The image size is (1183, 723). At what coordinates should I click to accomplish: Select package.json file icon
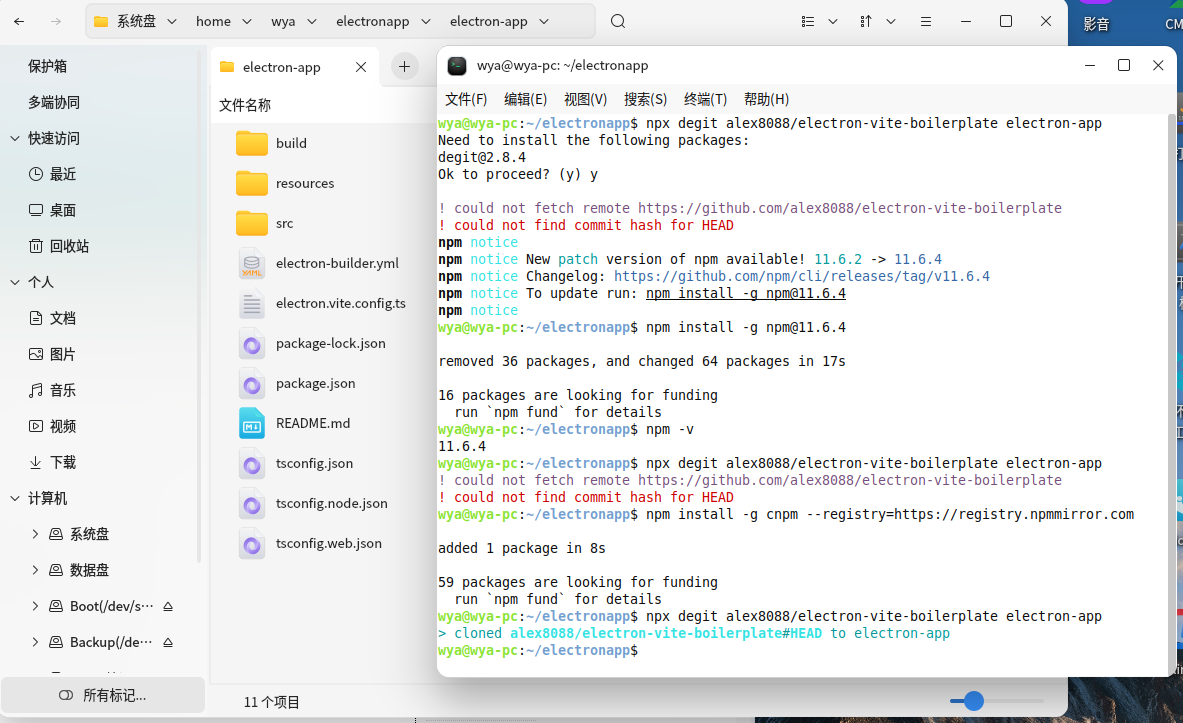point(252,383)
